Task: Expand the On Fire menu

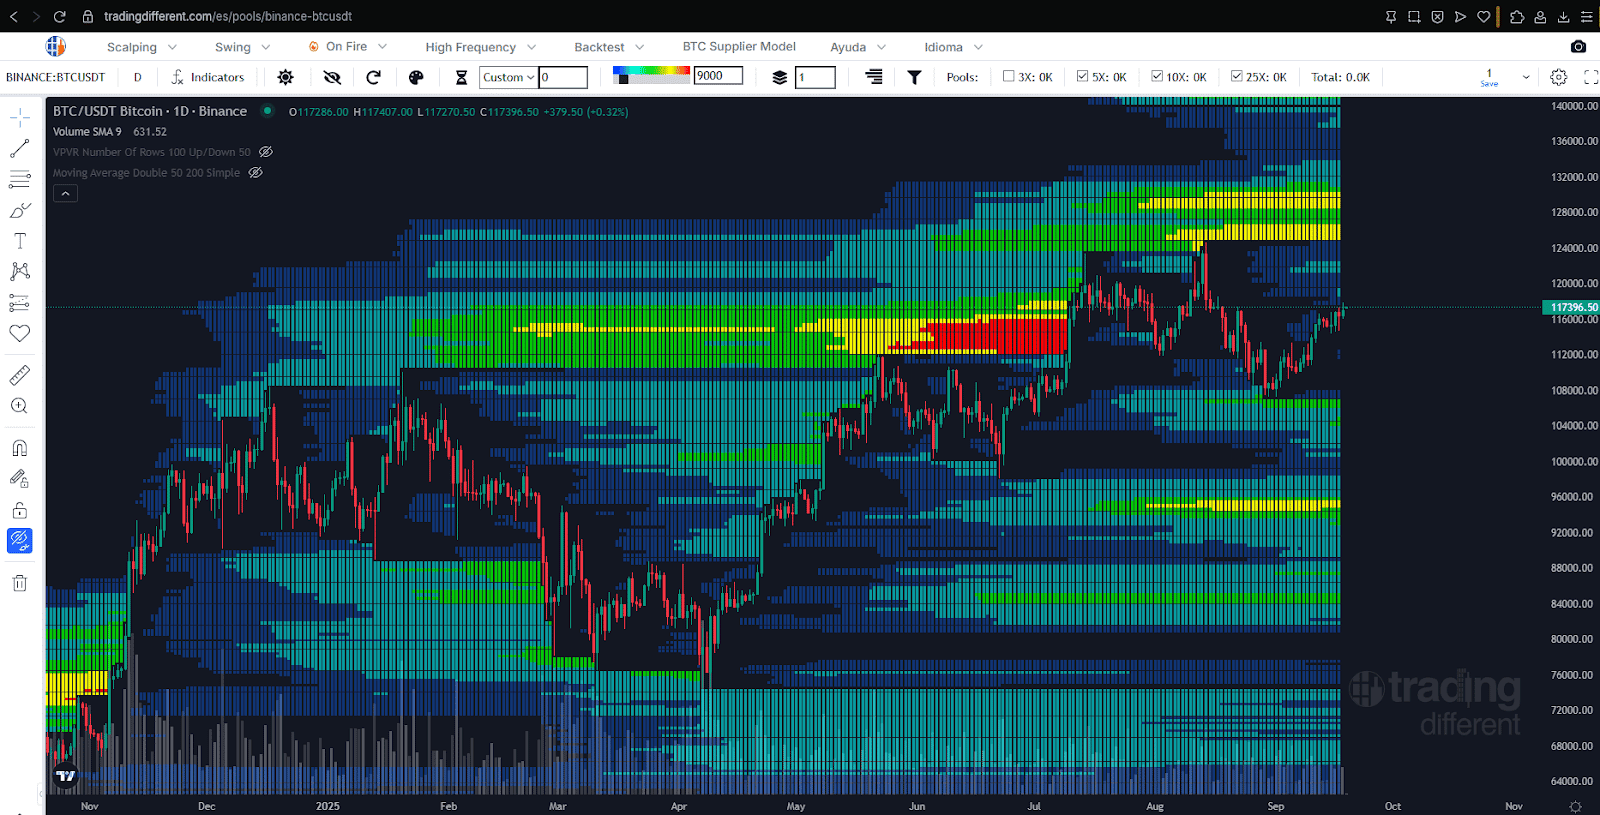Action: (x=347, y=47)
